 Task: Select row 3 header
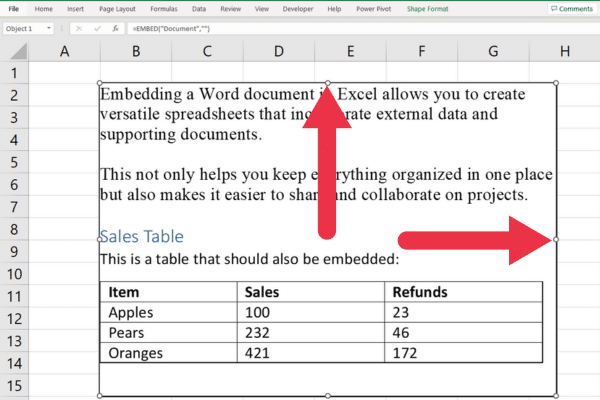click(14, 118)
